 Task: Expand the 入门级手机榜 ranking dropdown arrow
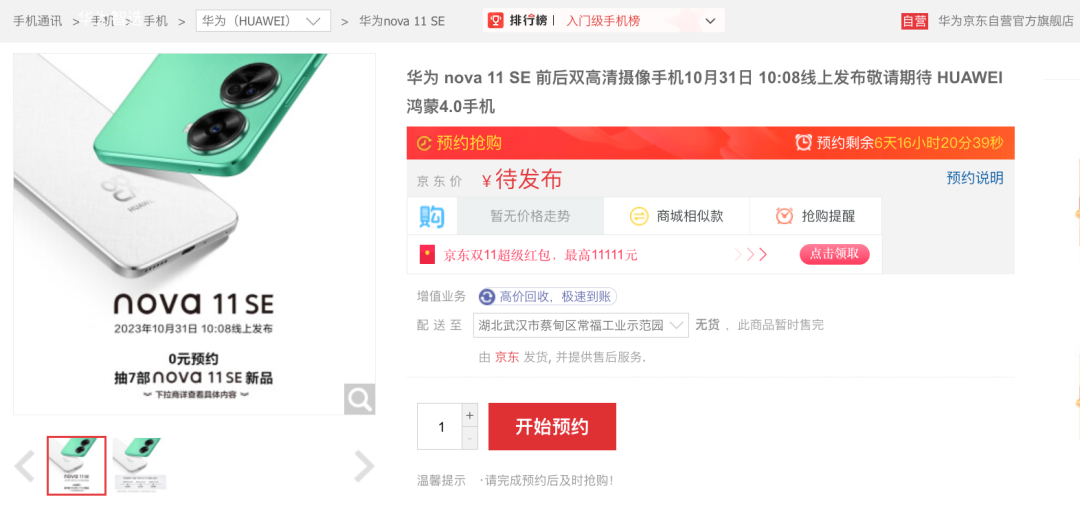(711, 21)
